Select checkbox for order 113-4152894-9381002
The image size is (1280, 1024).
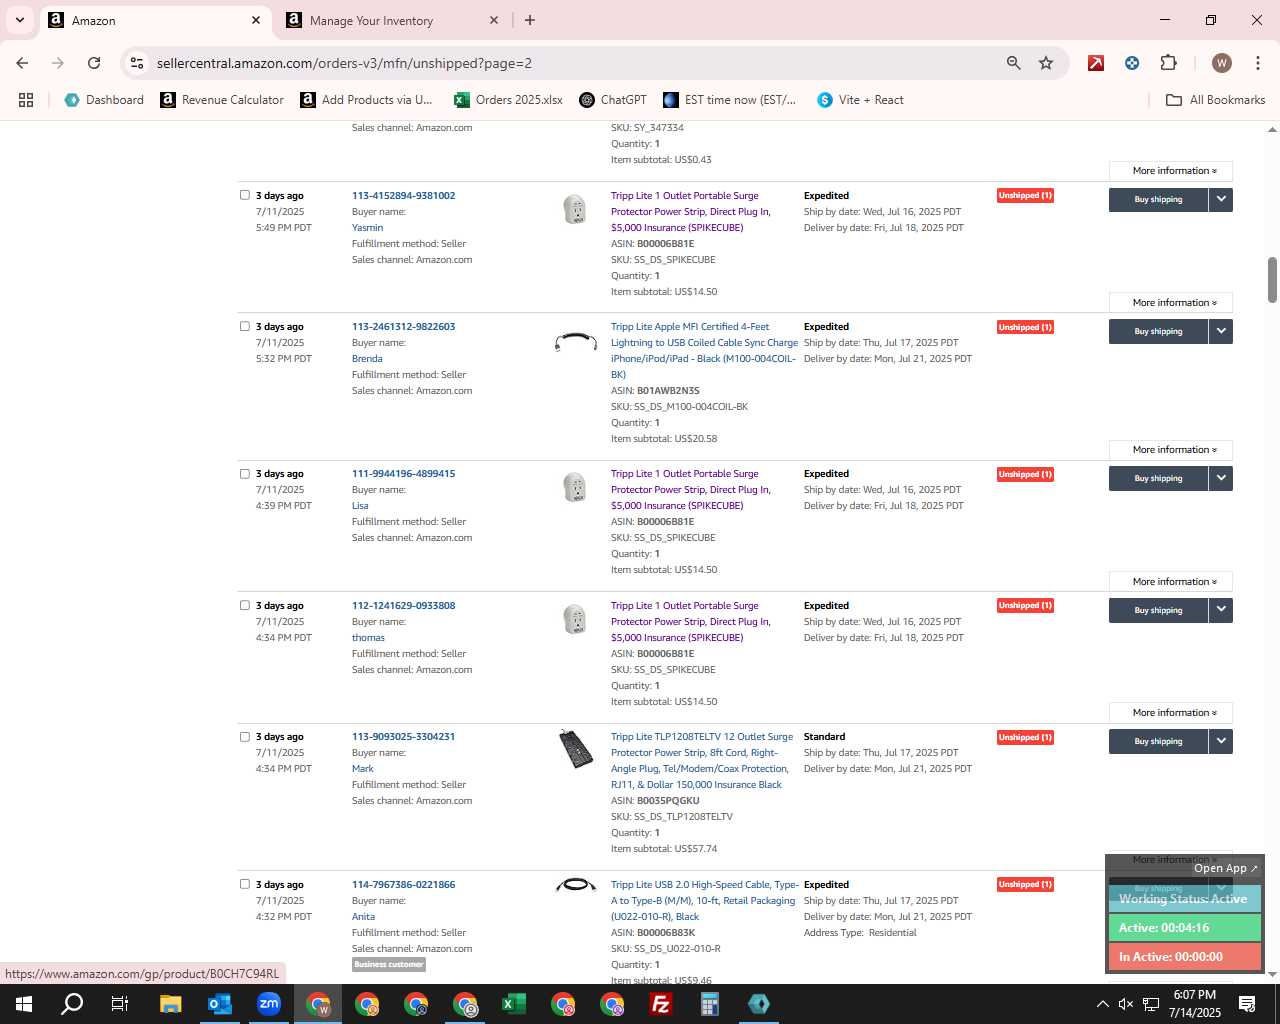(245, 195)
